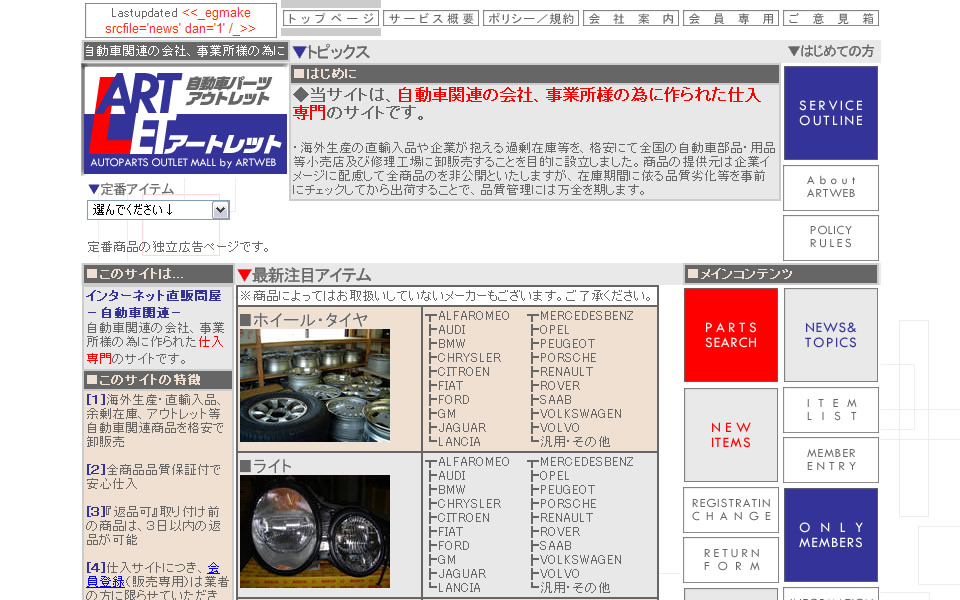Select PEUGEOT under ホイール・タイヤ
The width and height of the screenshot is (960, 600).
click(x=567, y=344)
